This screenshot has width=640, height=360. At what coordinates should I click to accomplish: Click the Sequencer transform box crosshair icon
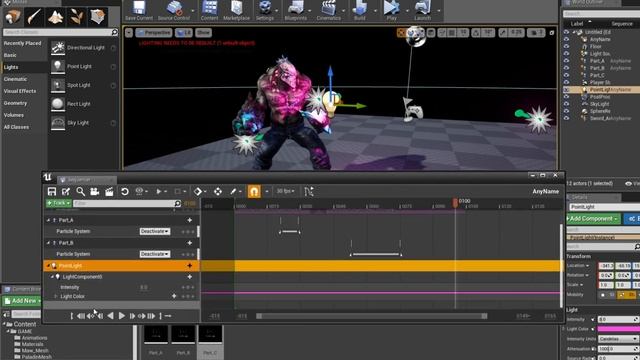(x=218, y=191)
